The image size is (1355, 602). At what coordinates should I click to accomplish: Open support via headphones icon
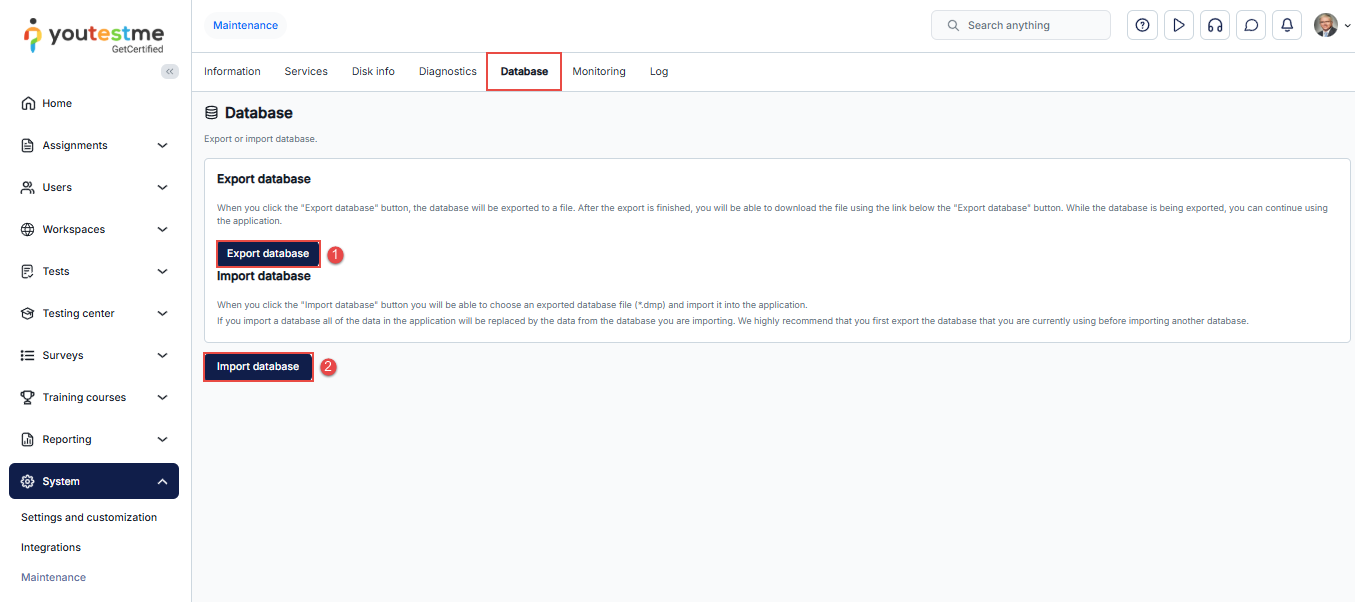pos(1215,25)
